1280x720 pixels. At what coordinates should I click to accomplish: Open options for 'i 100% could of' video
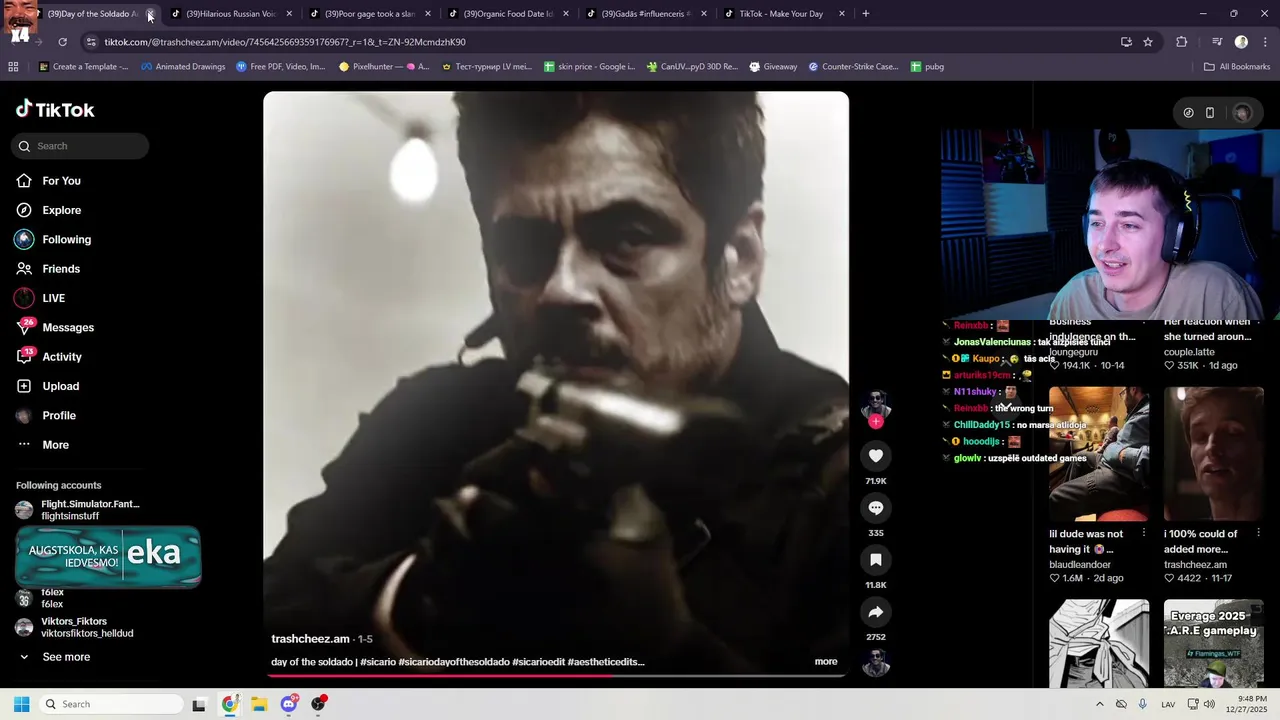1258,534
